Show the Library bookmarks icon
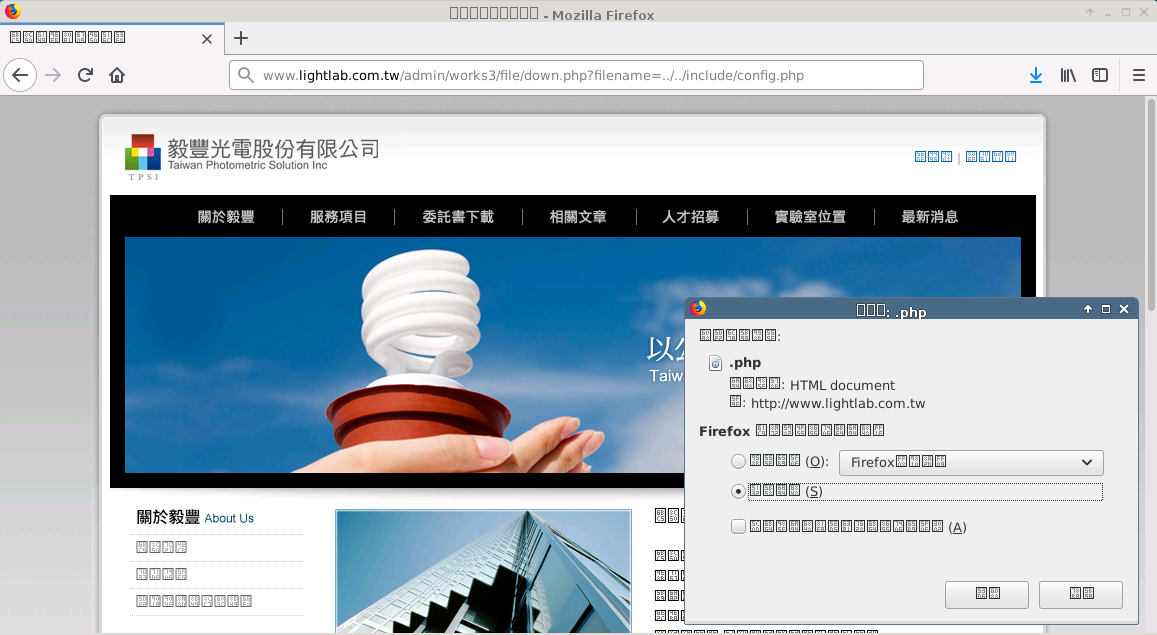1157x635 pixels. [x=1068, y=75]
